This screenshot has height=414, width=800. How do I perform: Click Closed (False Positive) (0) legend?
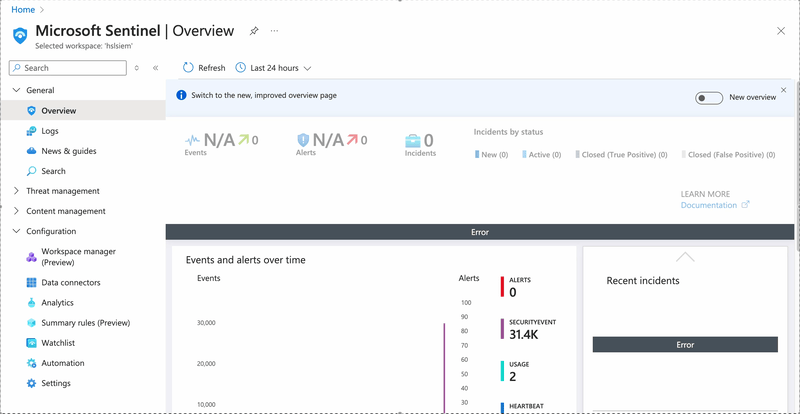pyautogui.click(x=729, y=155)
